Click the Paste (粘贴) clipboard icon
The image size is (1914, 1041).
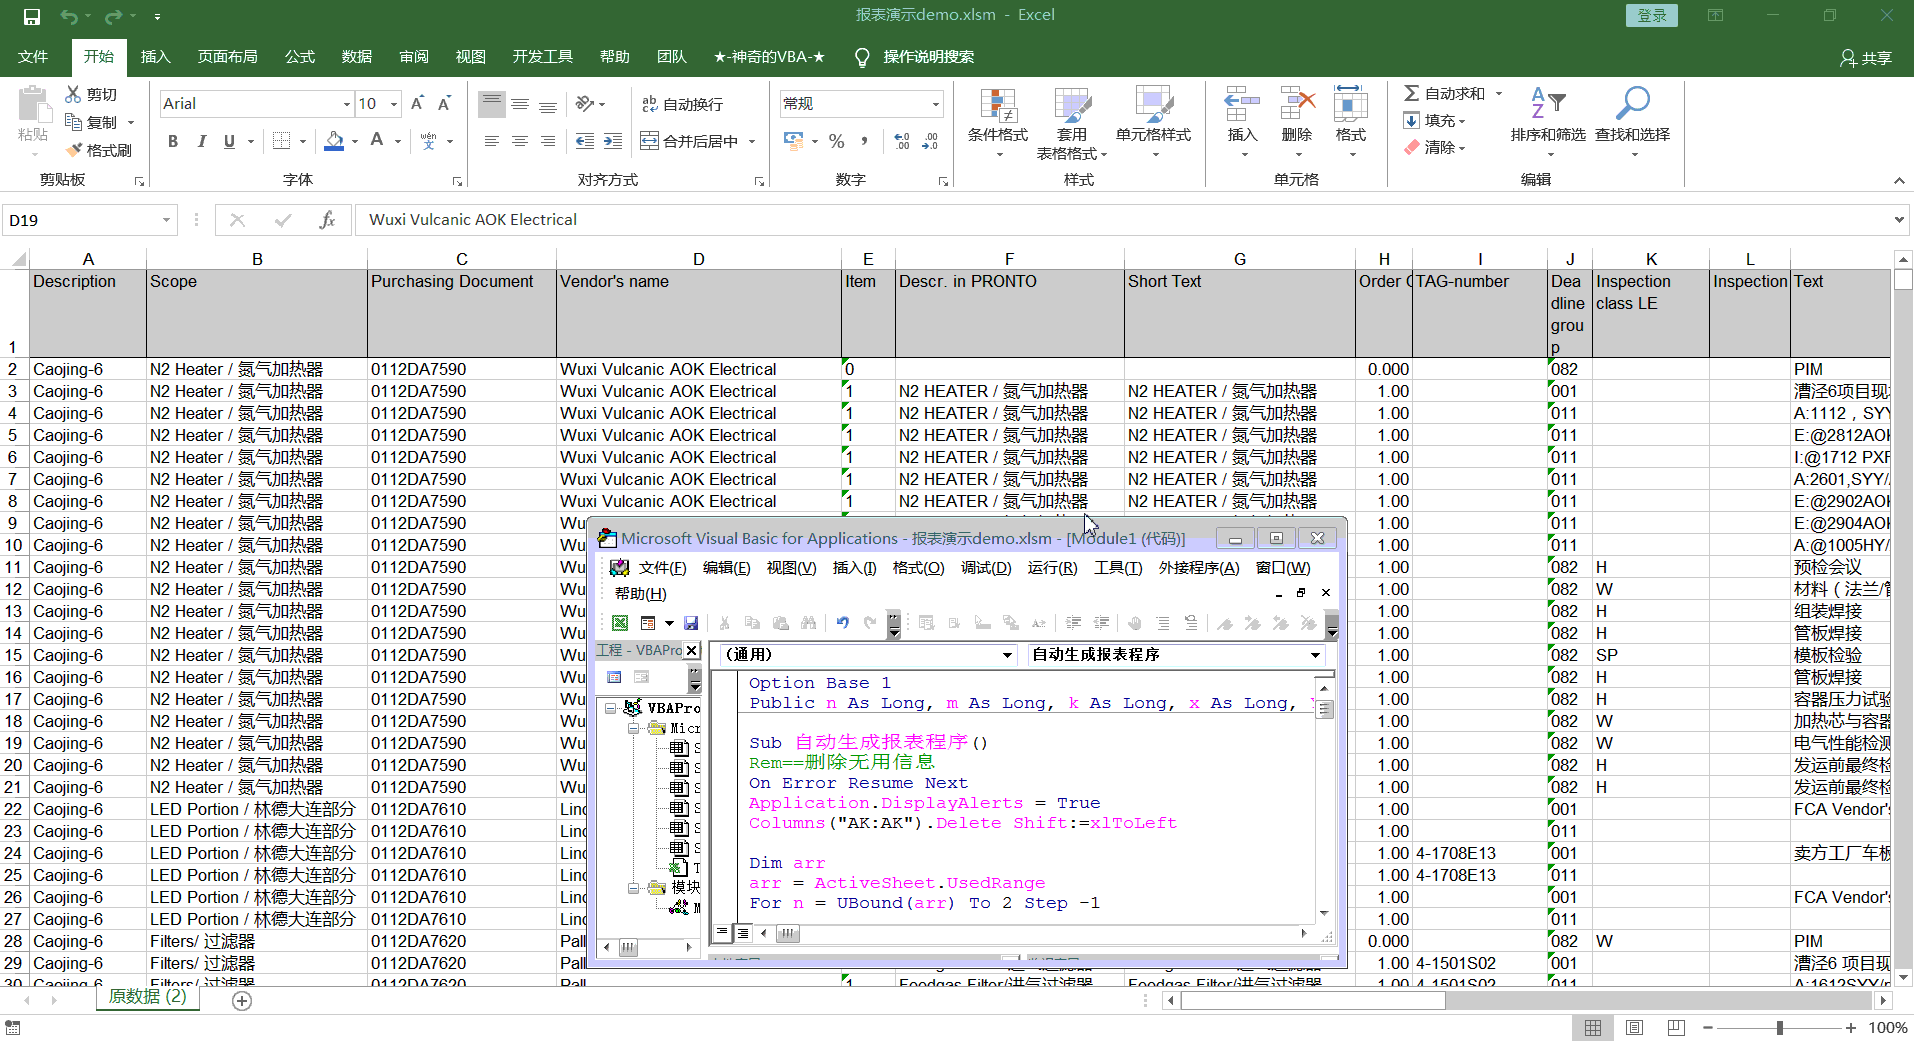coord(33,106)
